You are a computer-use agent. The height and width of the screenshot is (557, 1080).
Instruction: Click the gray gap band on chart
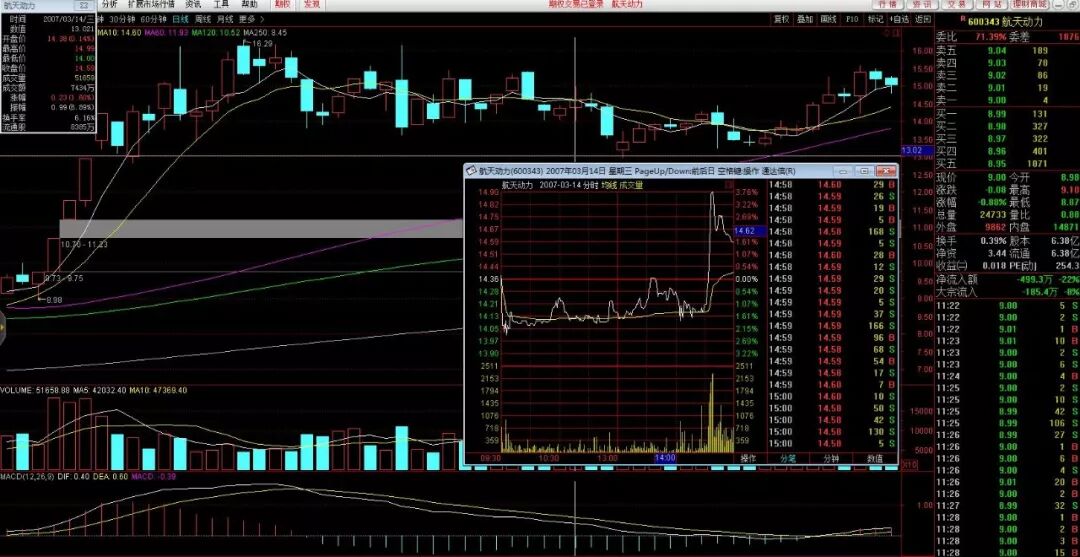click(261, 229)
